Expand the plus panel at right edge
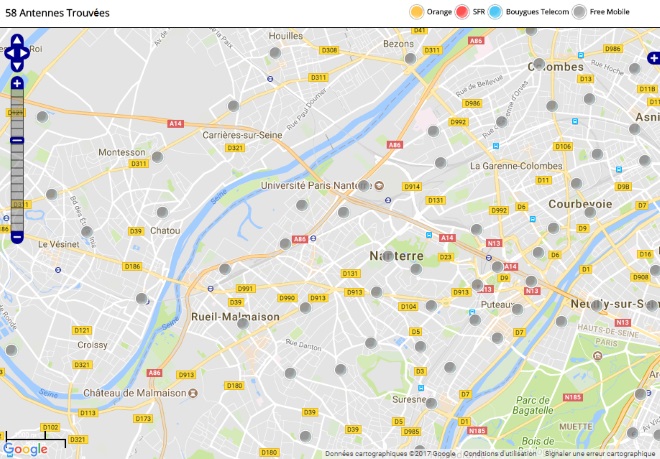Screen dimensions: 660x459 pyautogui.click(x=654, y=58)
